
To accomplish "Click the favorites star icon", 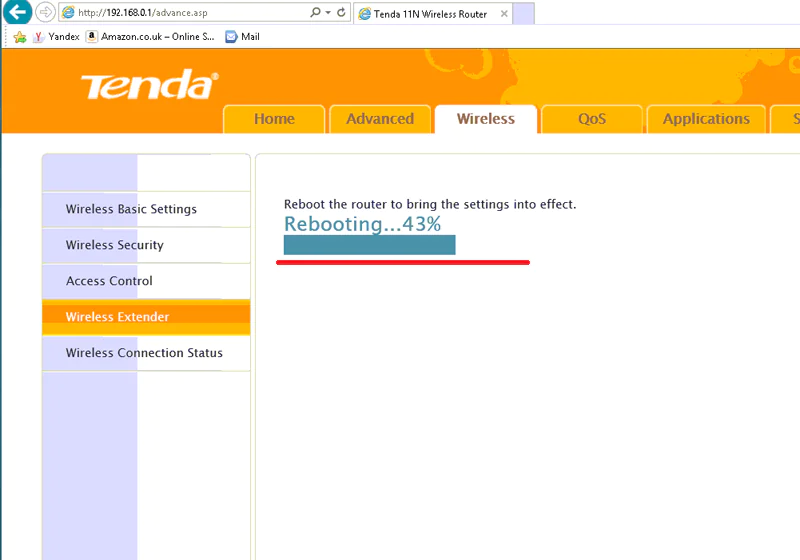I will pos(20,37).
